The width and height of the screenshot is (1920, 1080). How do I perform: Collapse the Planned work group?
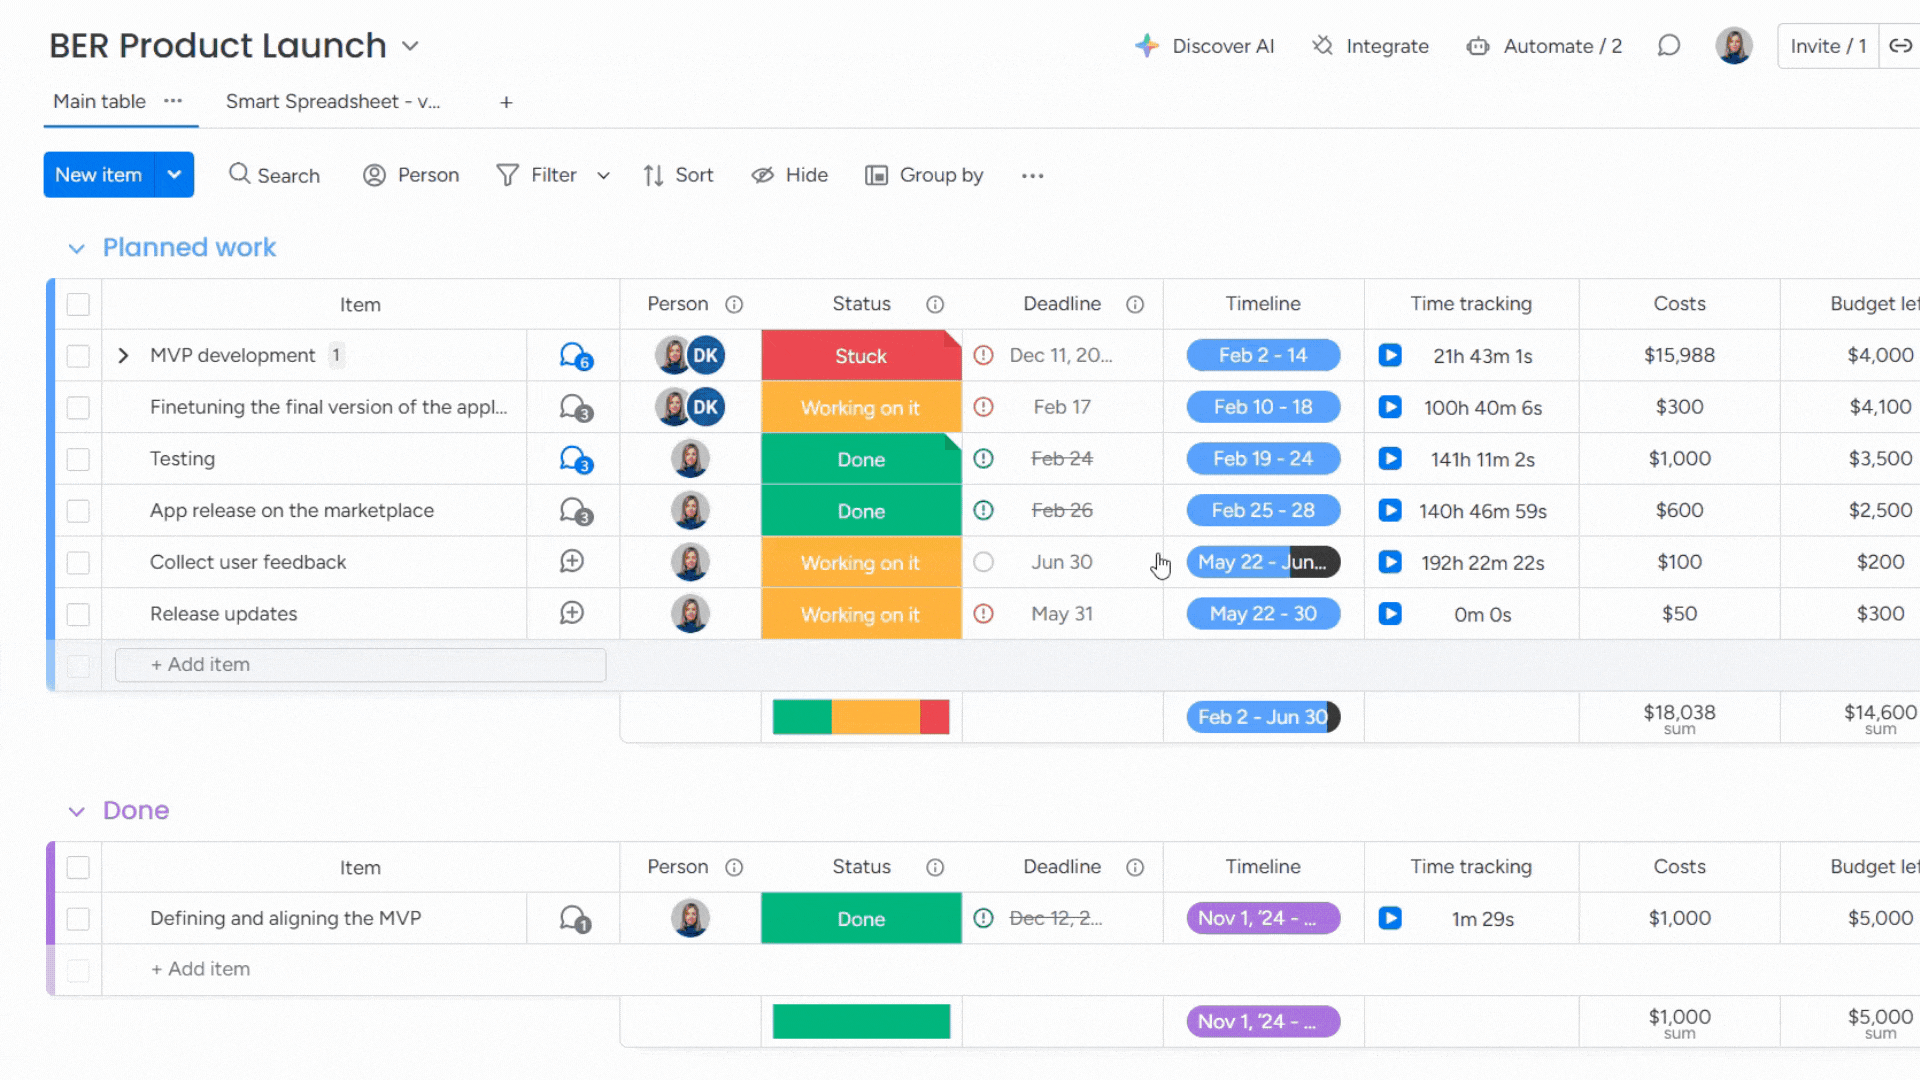76,248
